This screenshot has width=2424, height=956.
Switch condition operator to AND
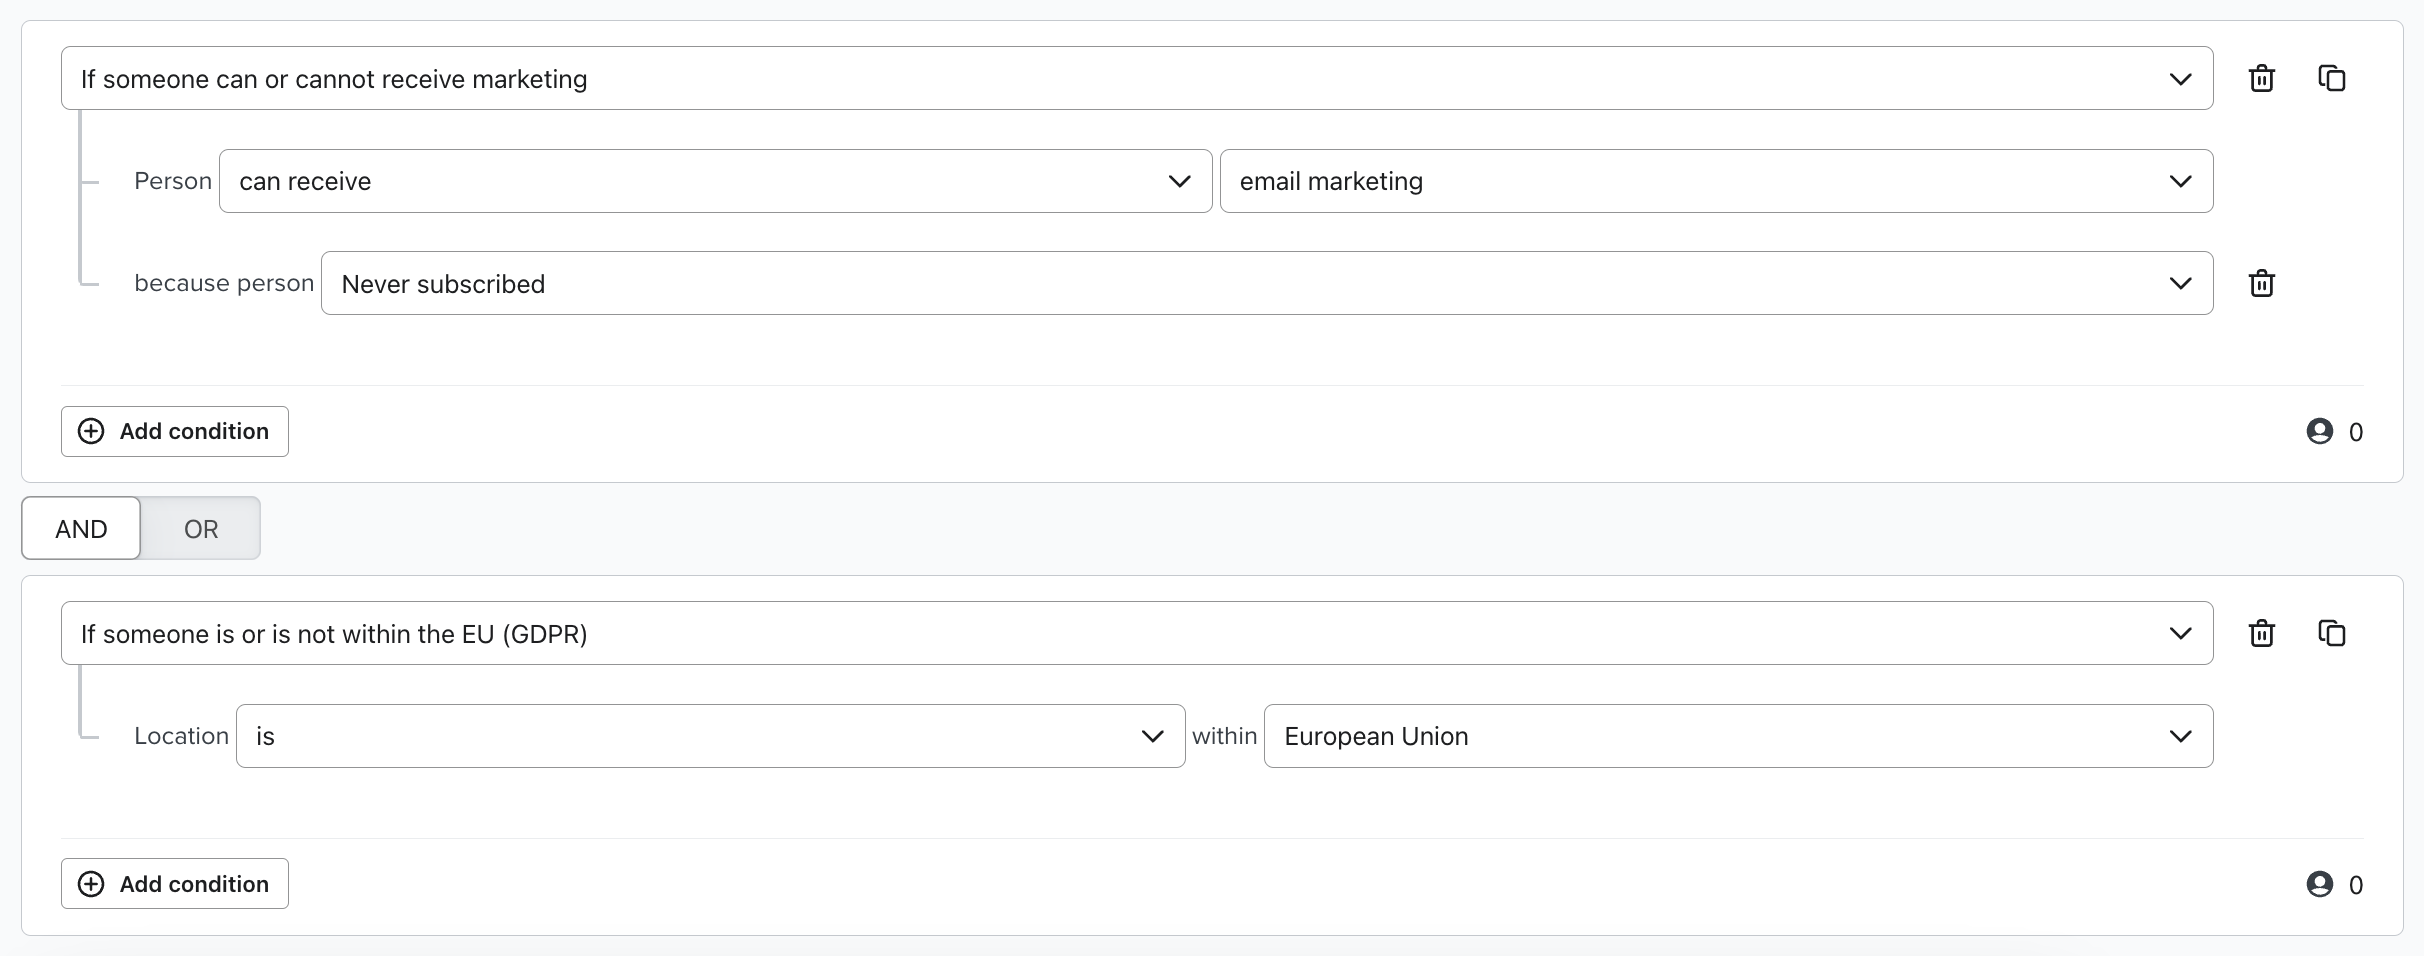[x=81, y=528]
